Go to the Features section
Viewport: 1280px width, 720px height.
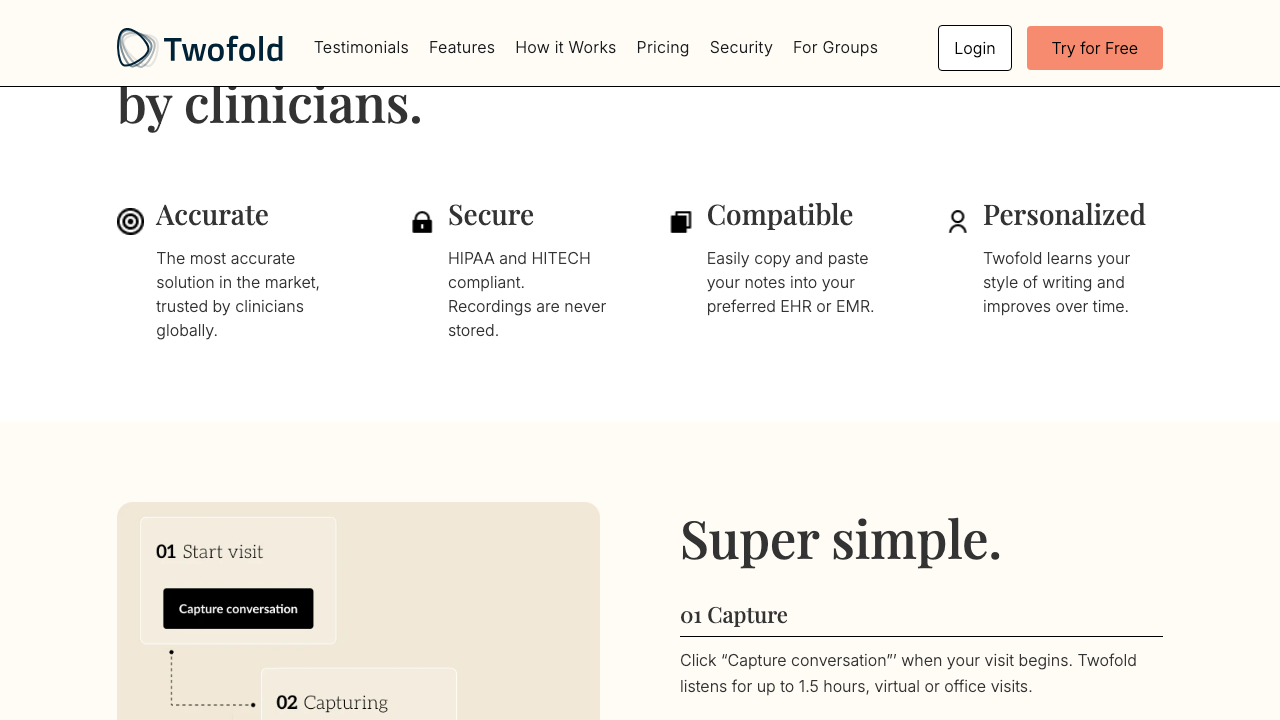click(x=462, y=48)
